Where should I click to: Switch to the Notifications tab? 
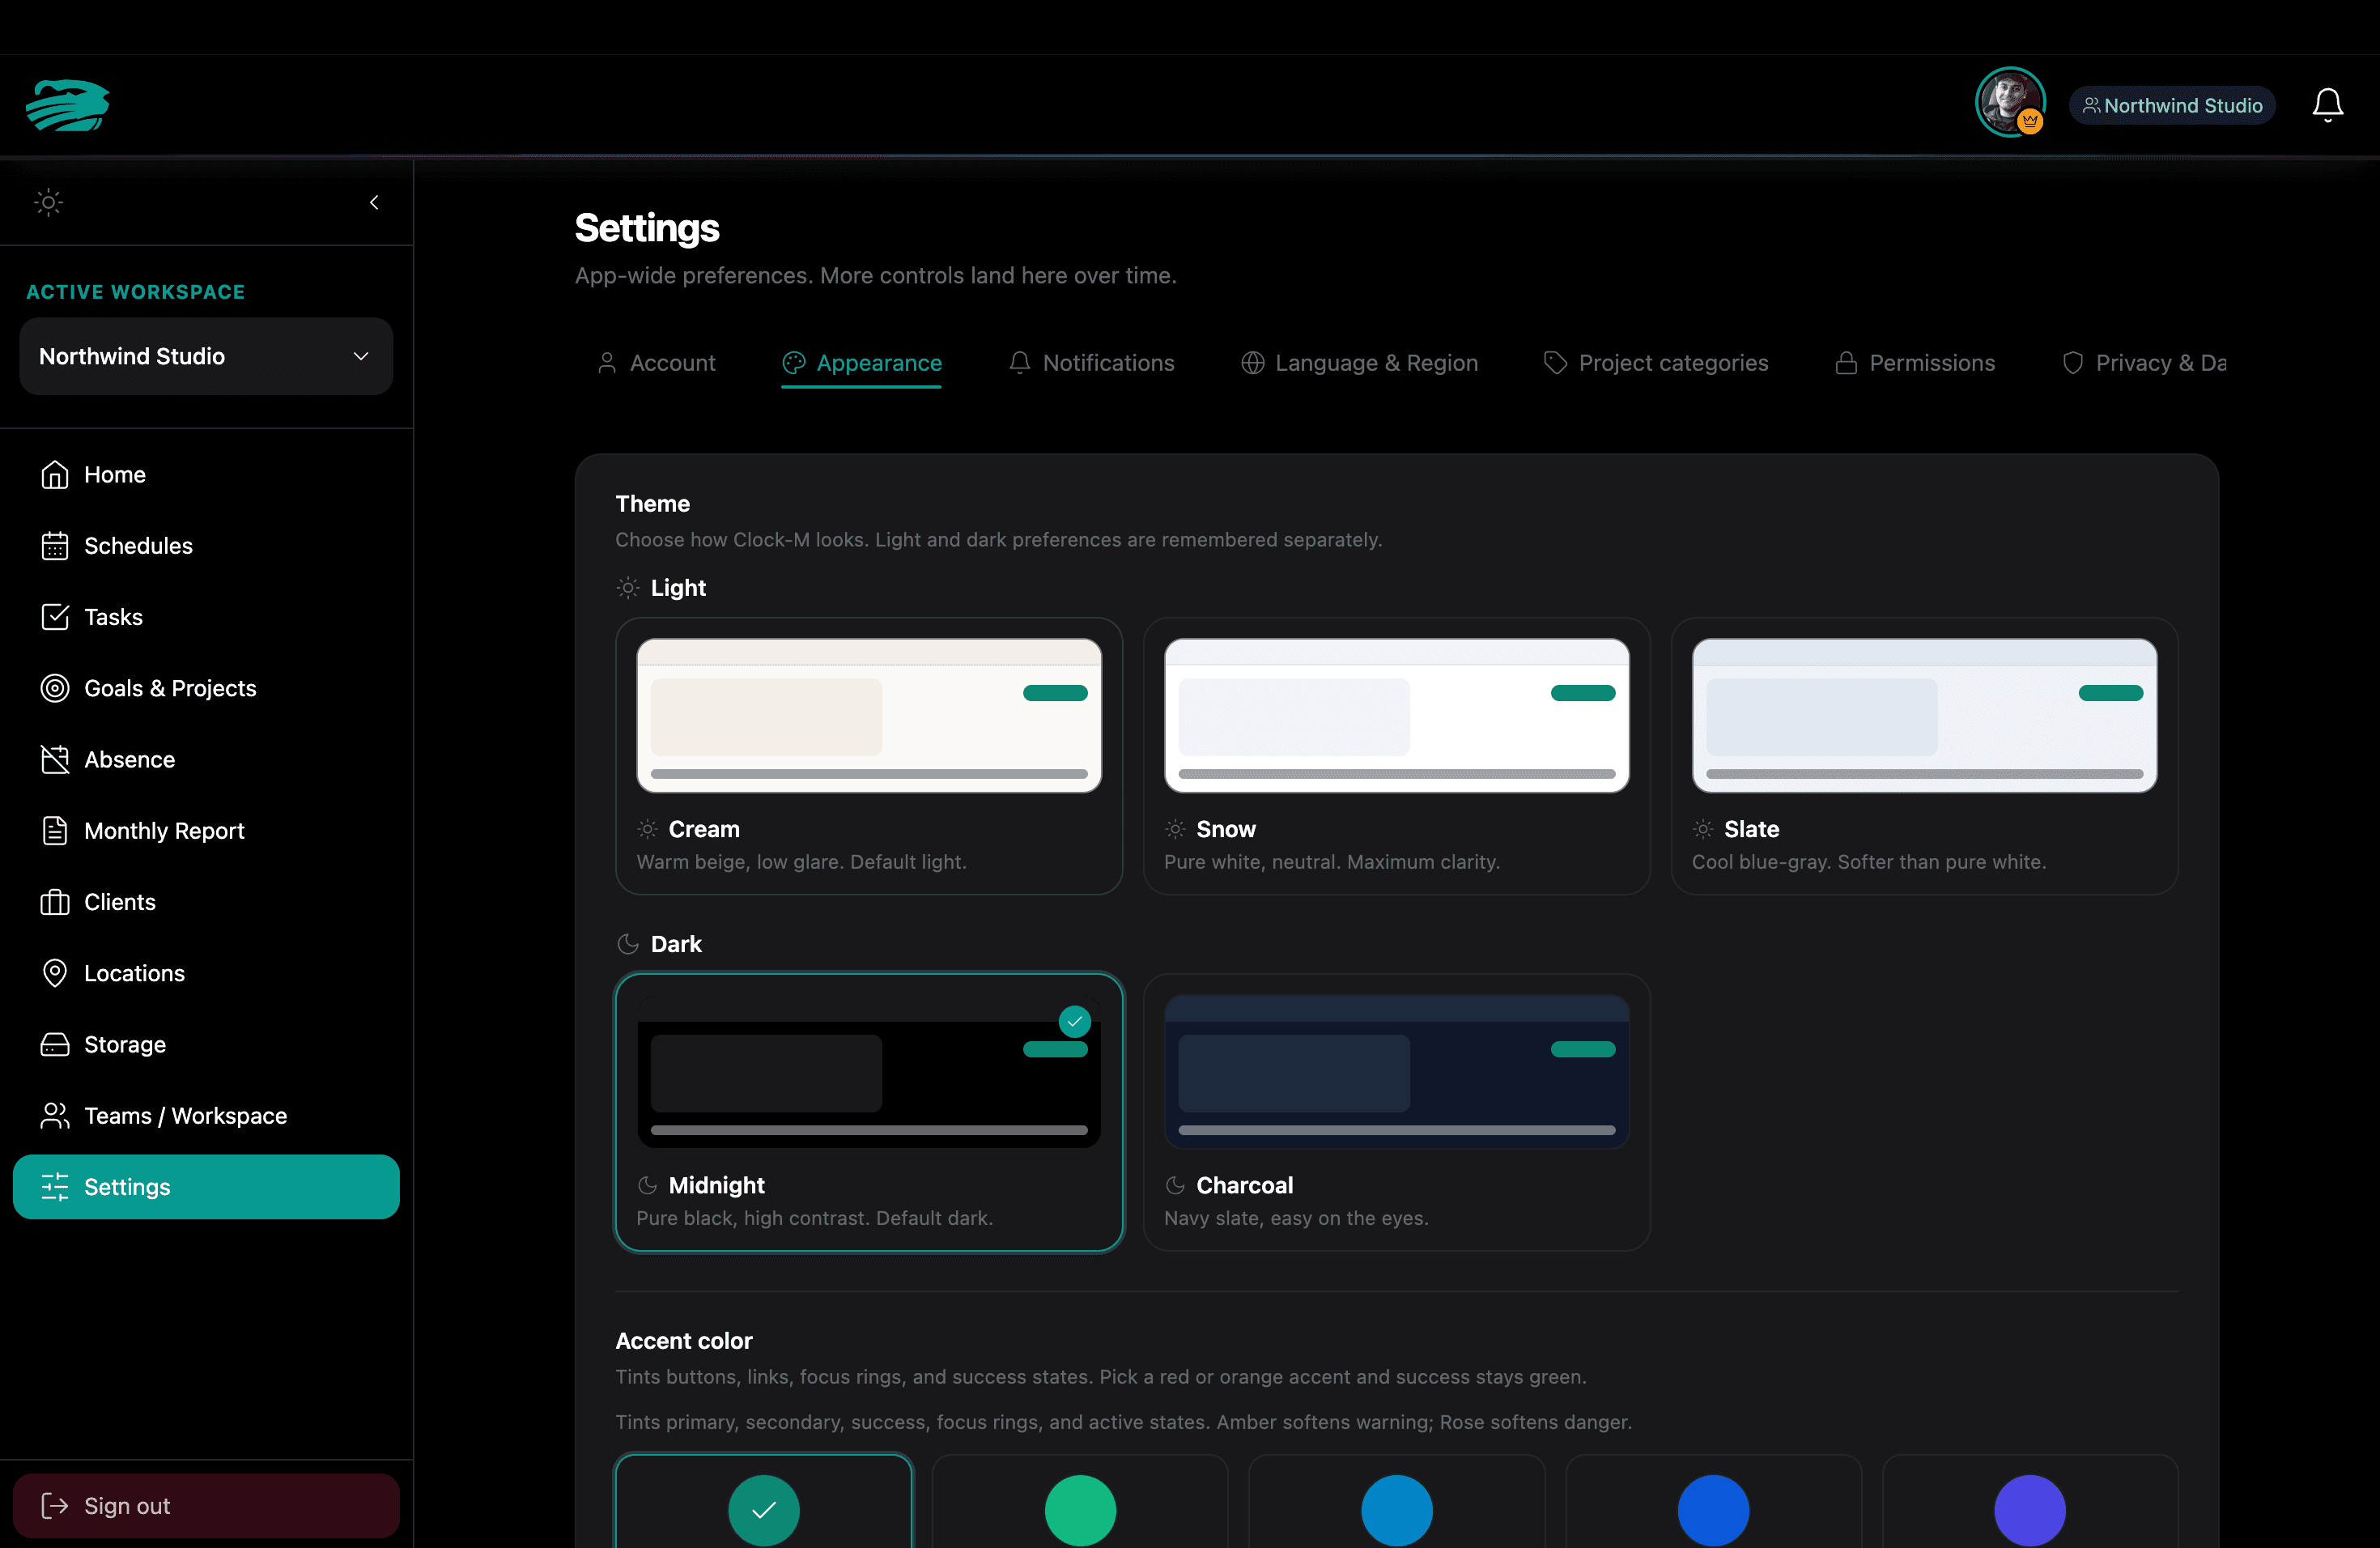click(x=1091, y=363)
